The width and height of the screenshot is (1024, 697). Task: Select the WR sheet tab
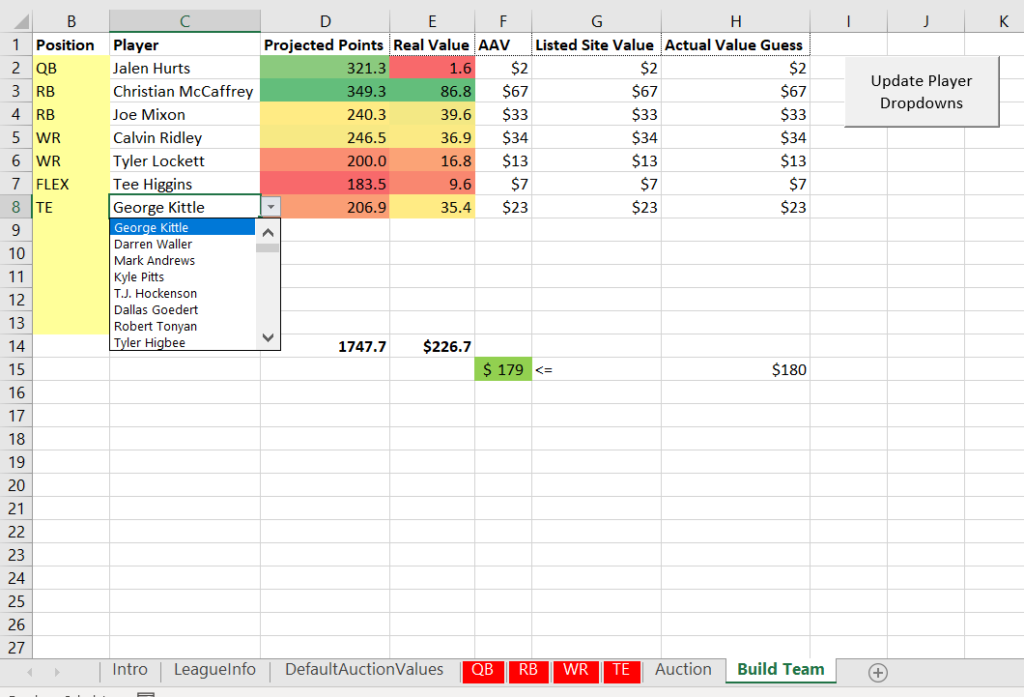(x=575, y=671)
